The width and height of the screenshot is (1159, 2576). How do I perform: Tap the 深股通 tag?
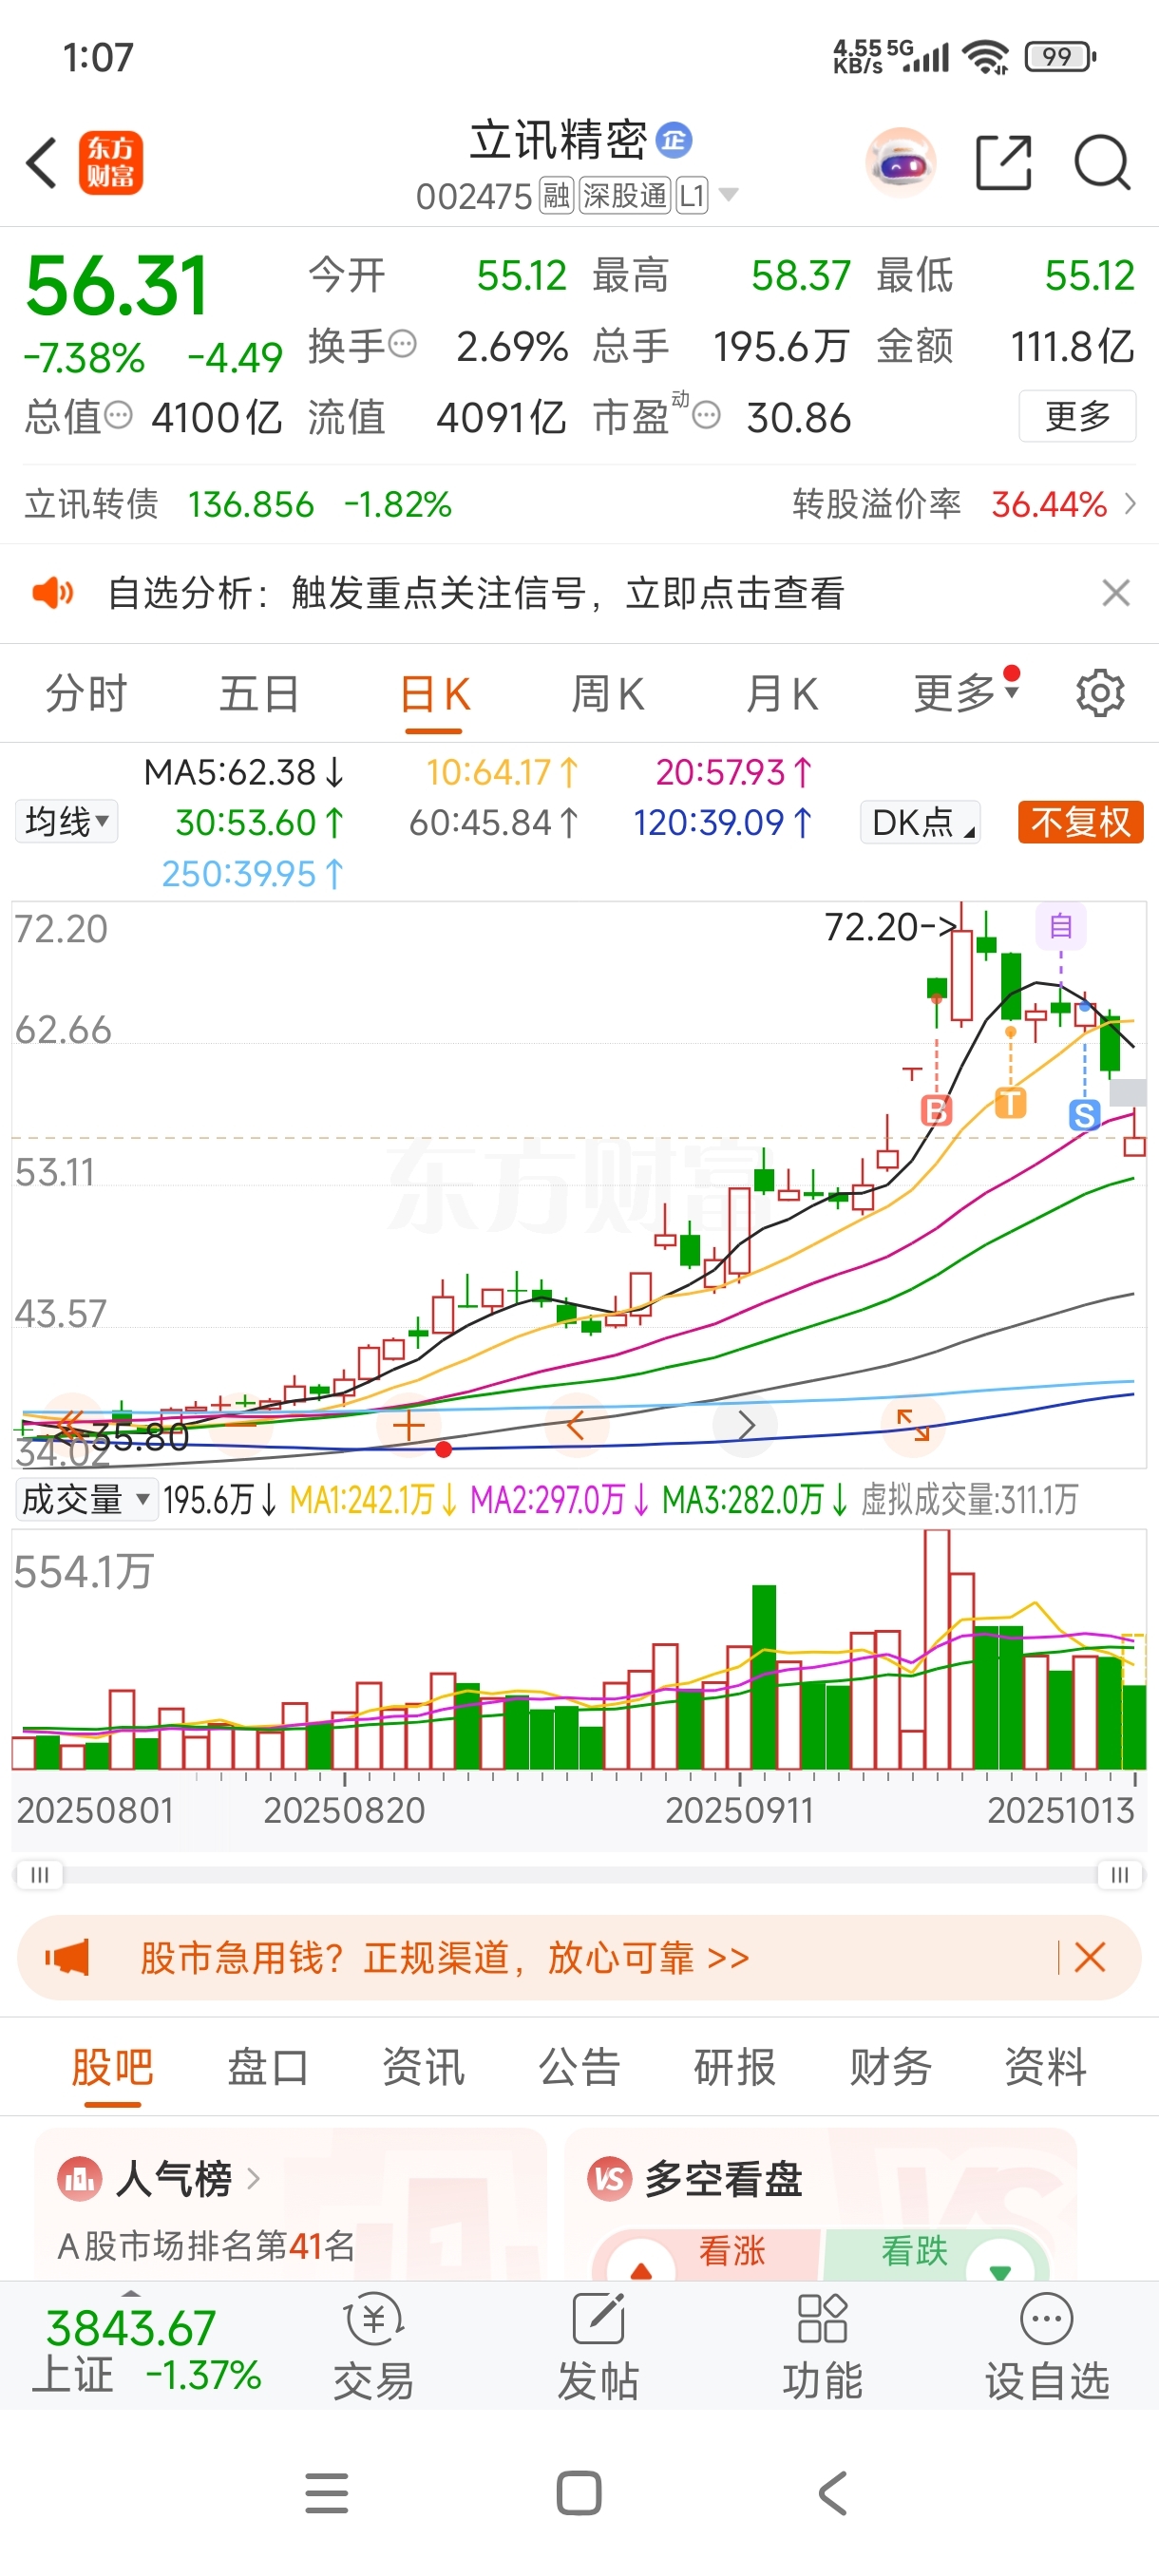click(x=625, y=196)
